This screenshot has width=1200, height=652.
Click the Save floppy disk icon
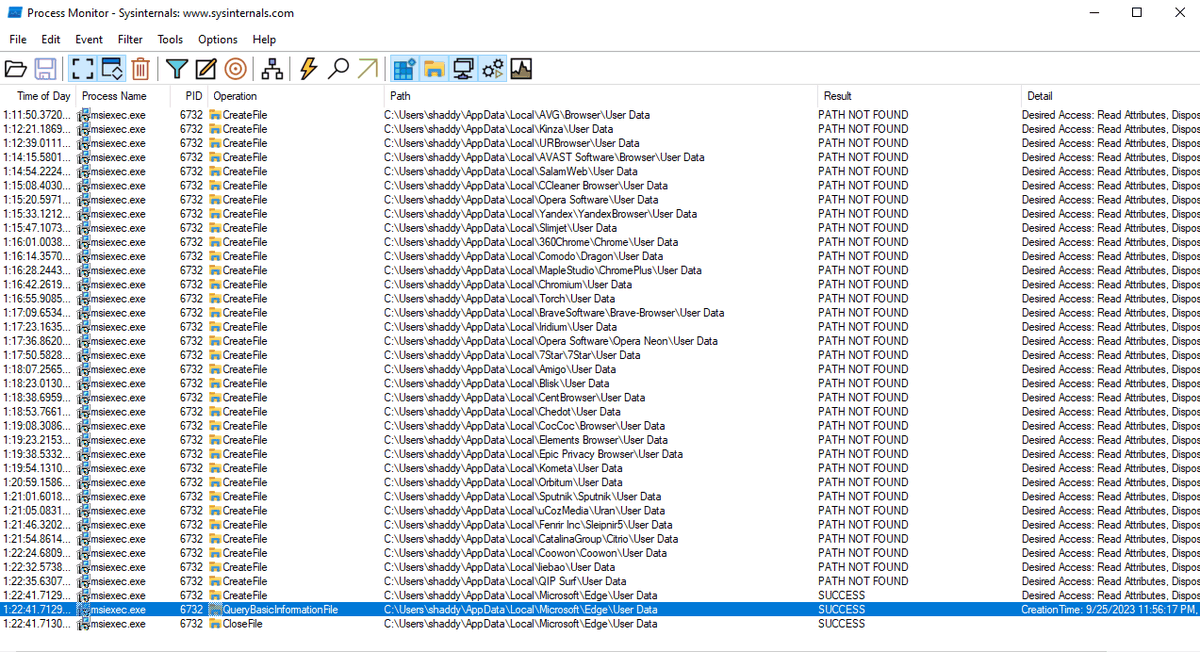(x=45, y=69)
